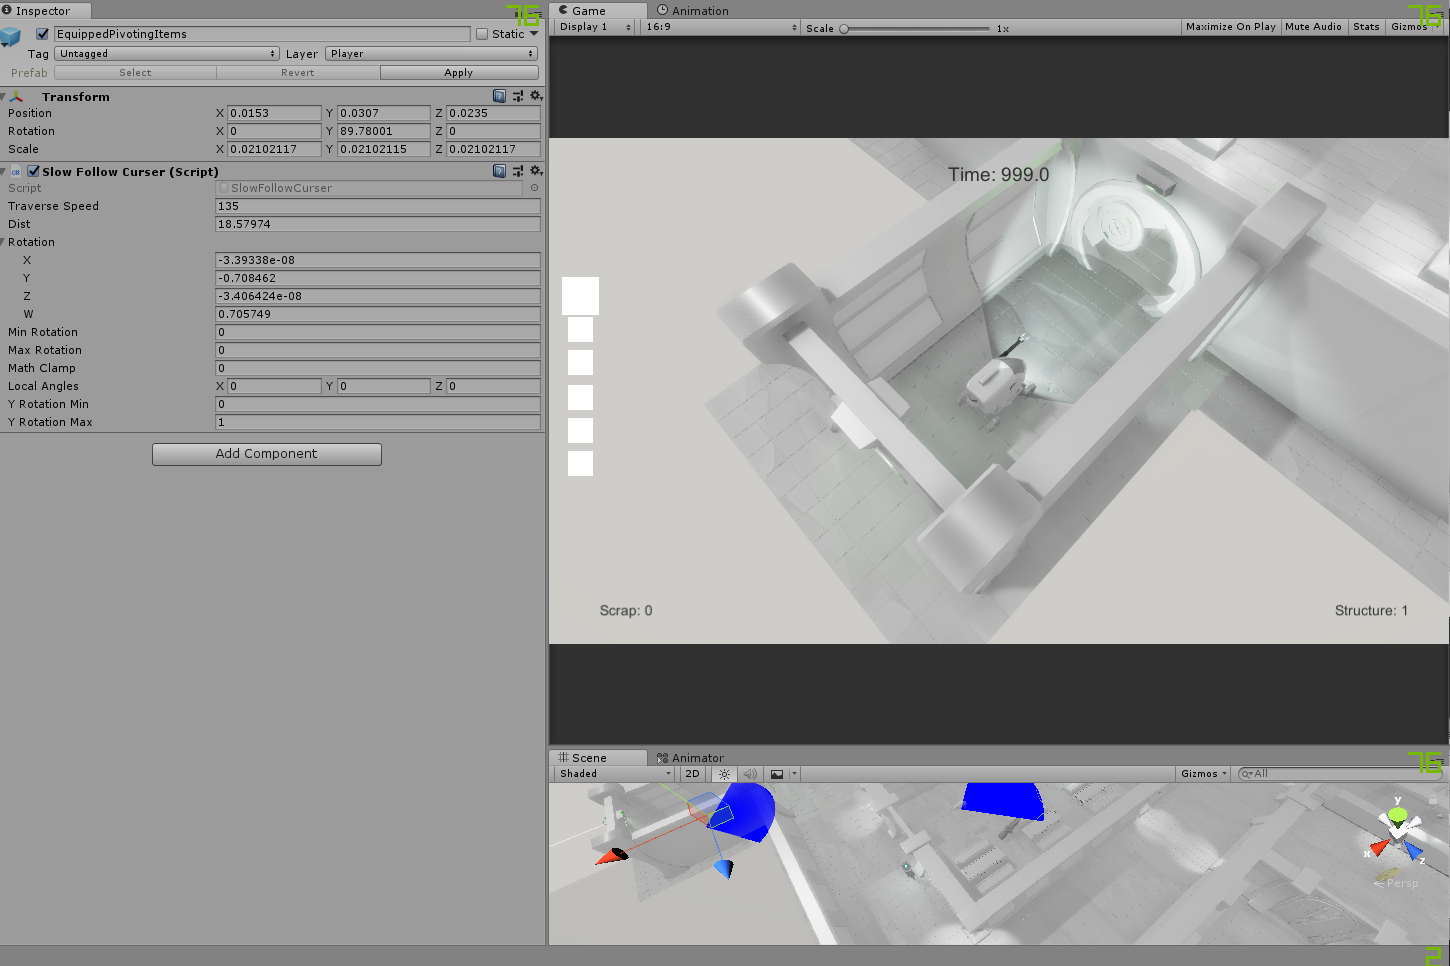Click the GameObject name field

pyautogui.click(x=262, y=34)
